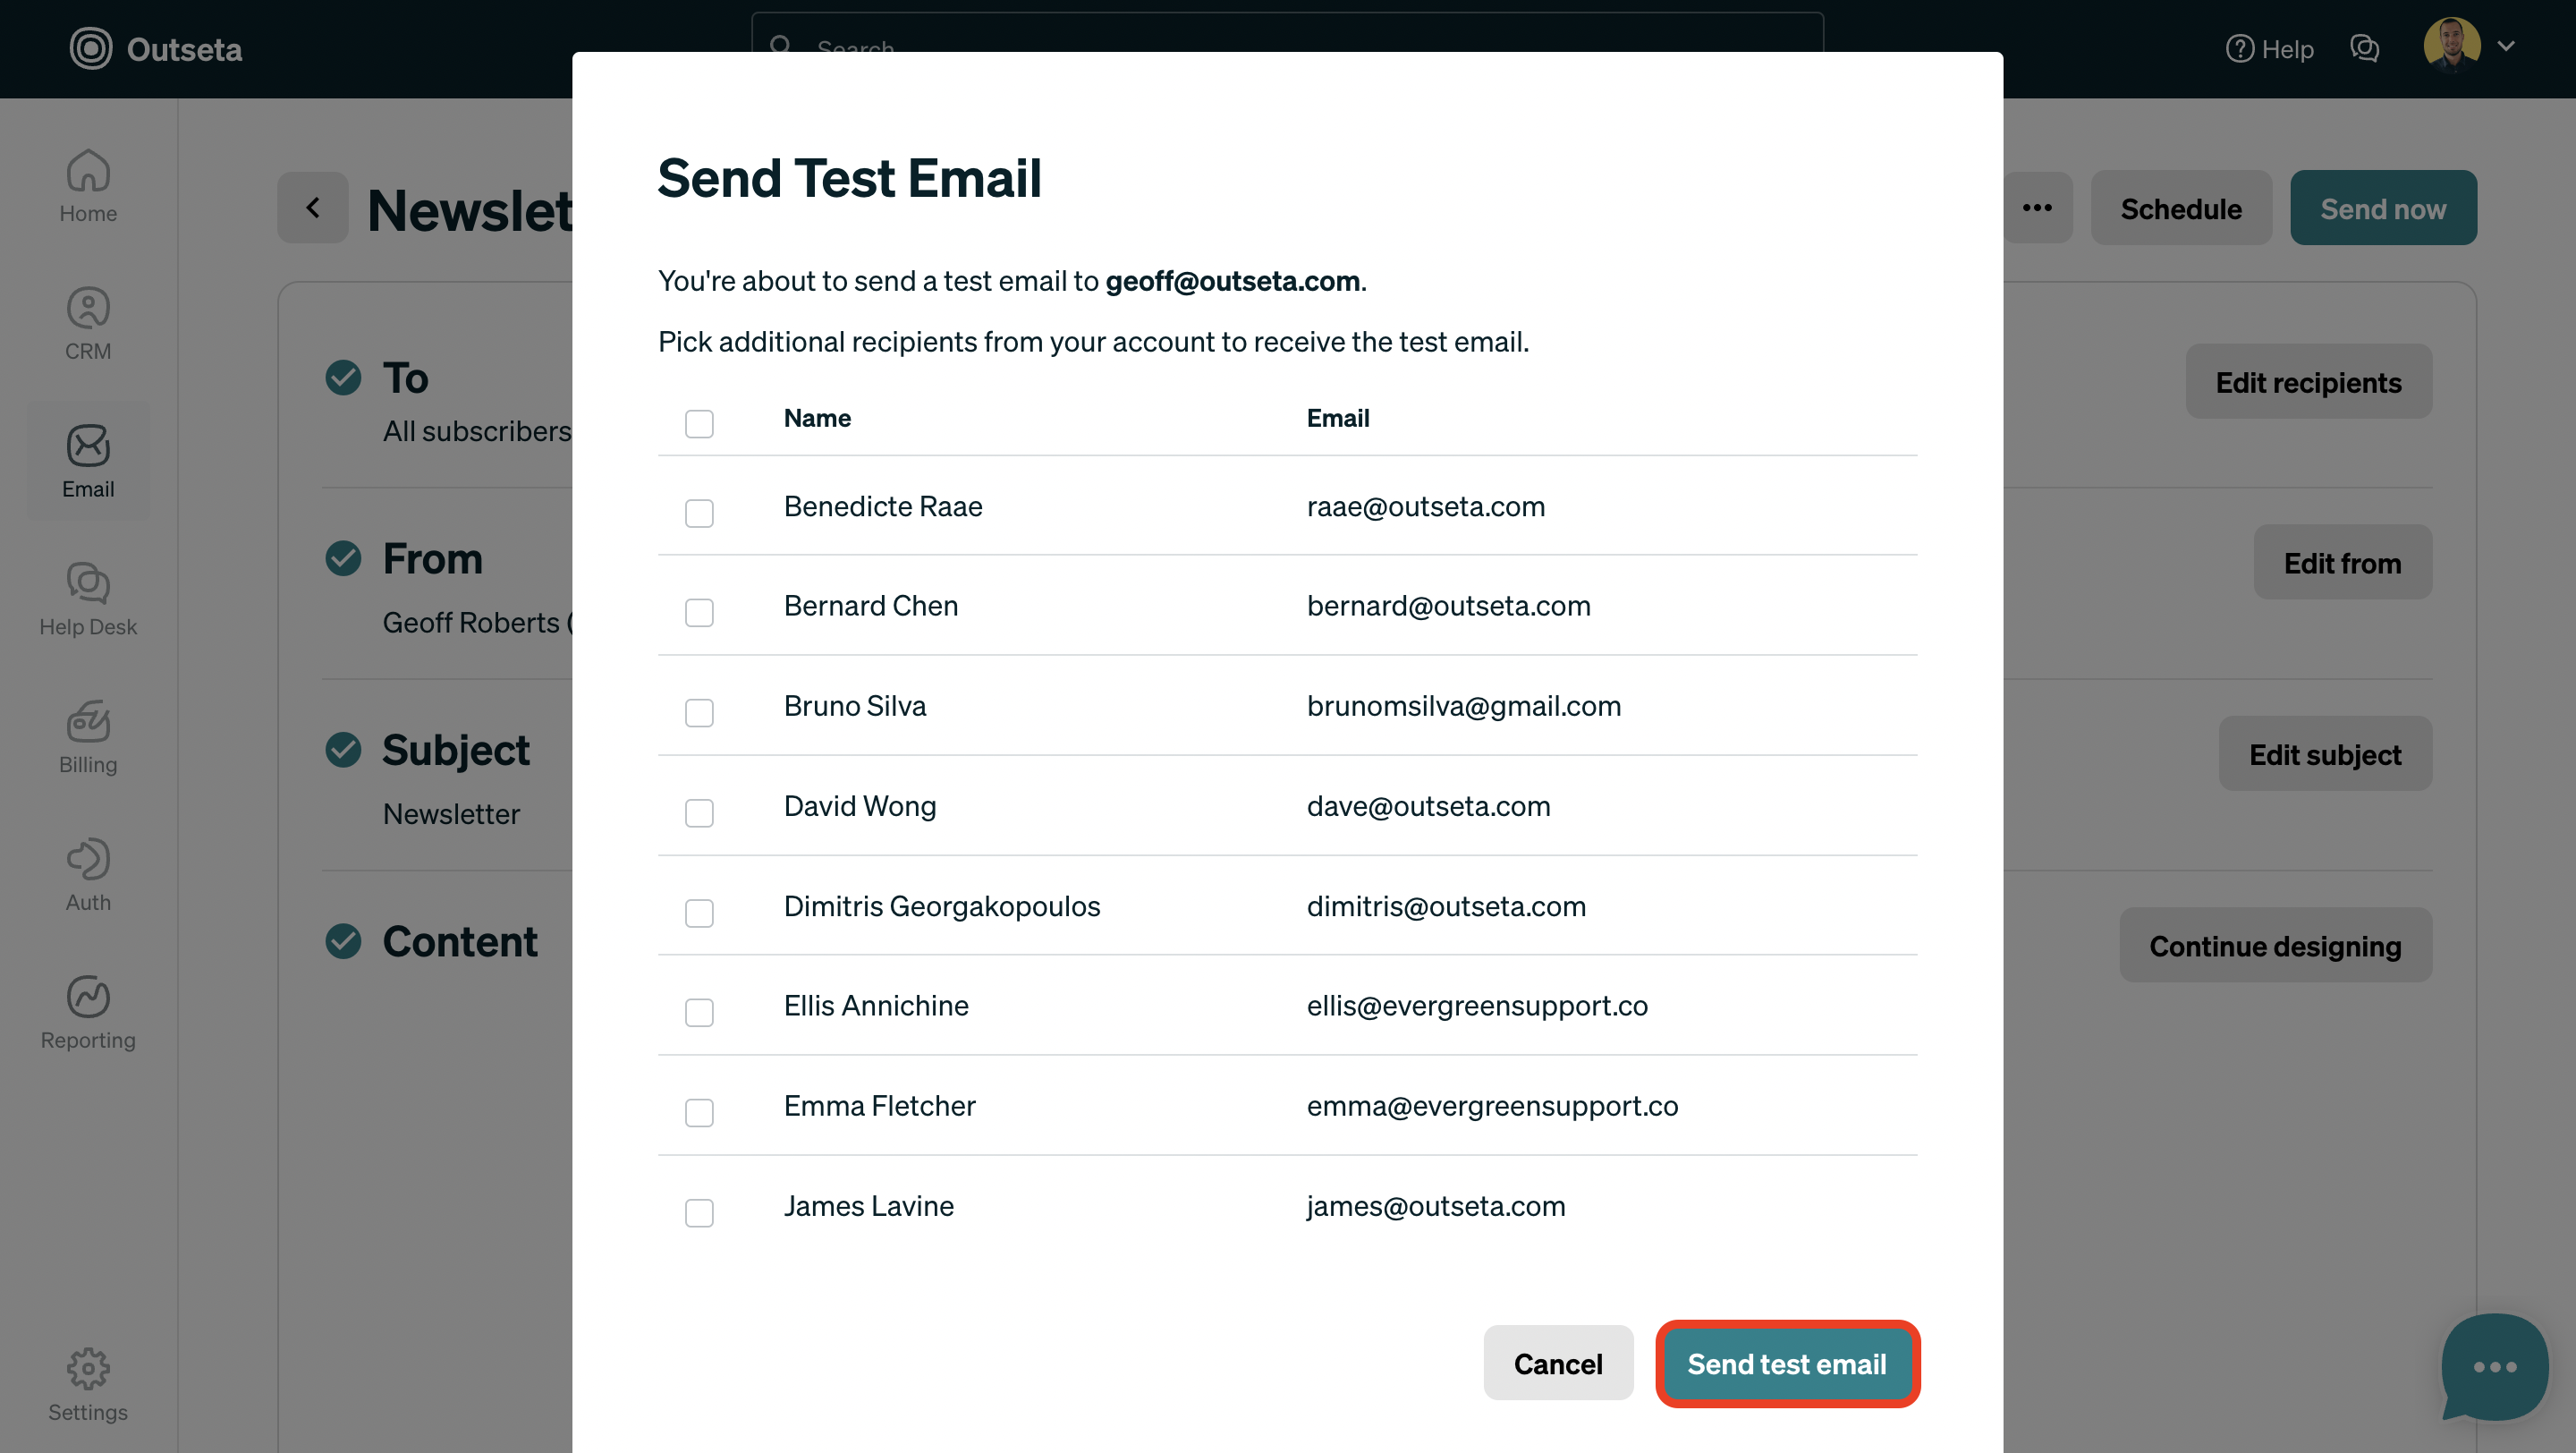Check the select-all recipients checkbox
The image size is (2576, 1453).
click(699, 424)
